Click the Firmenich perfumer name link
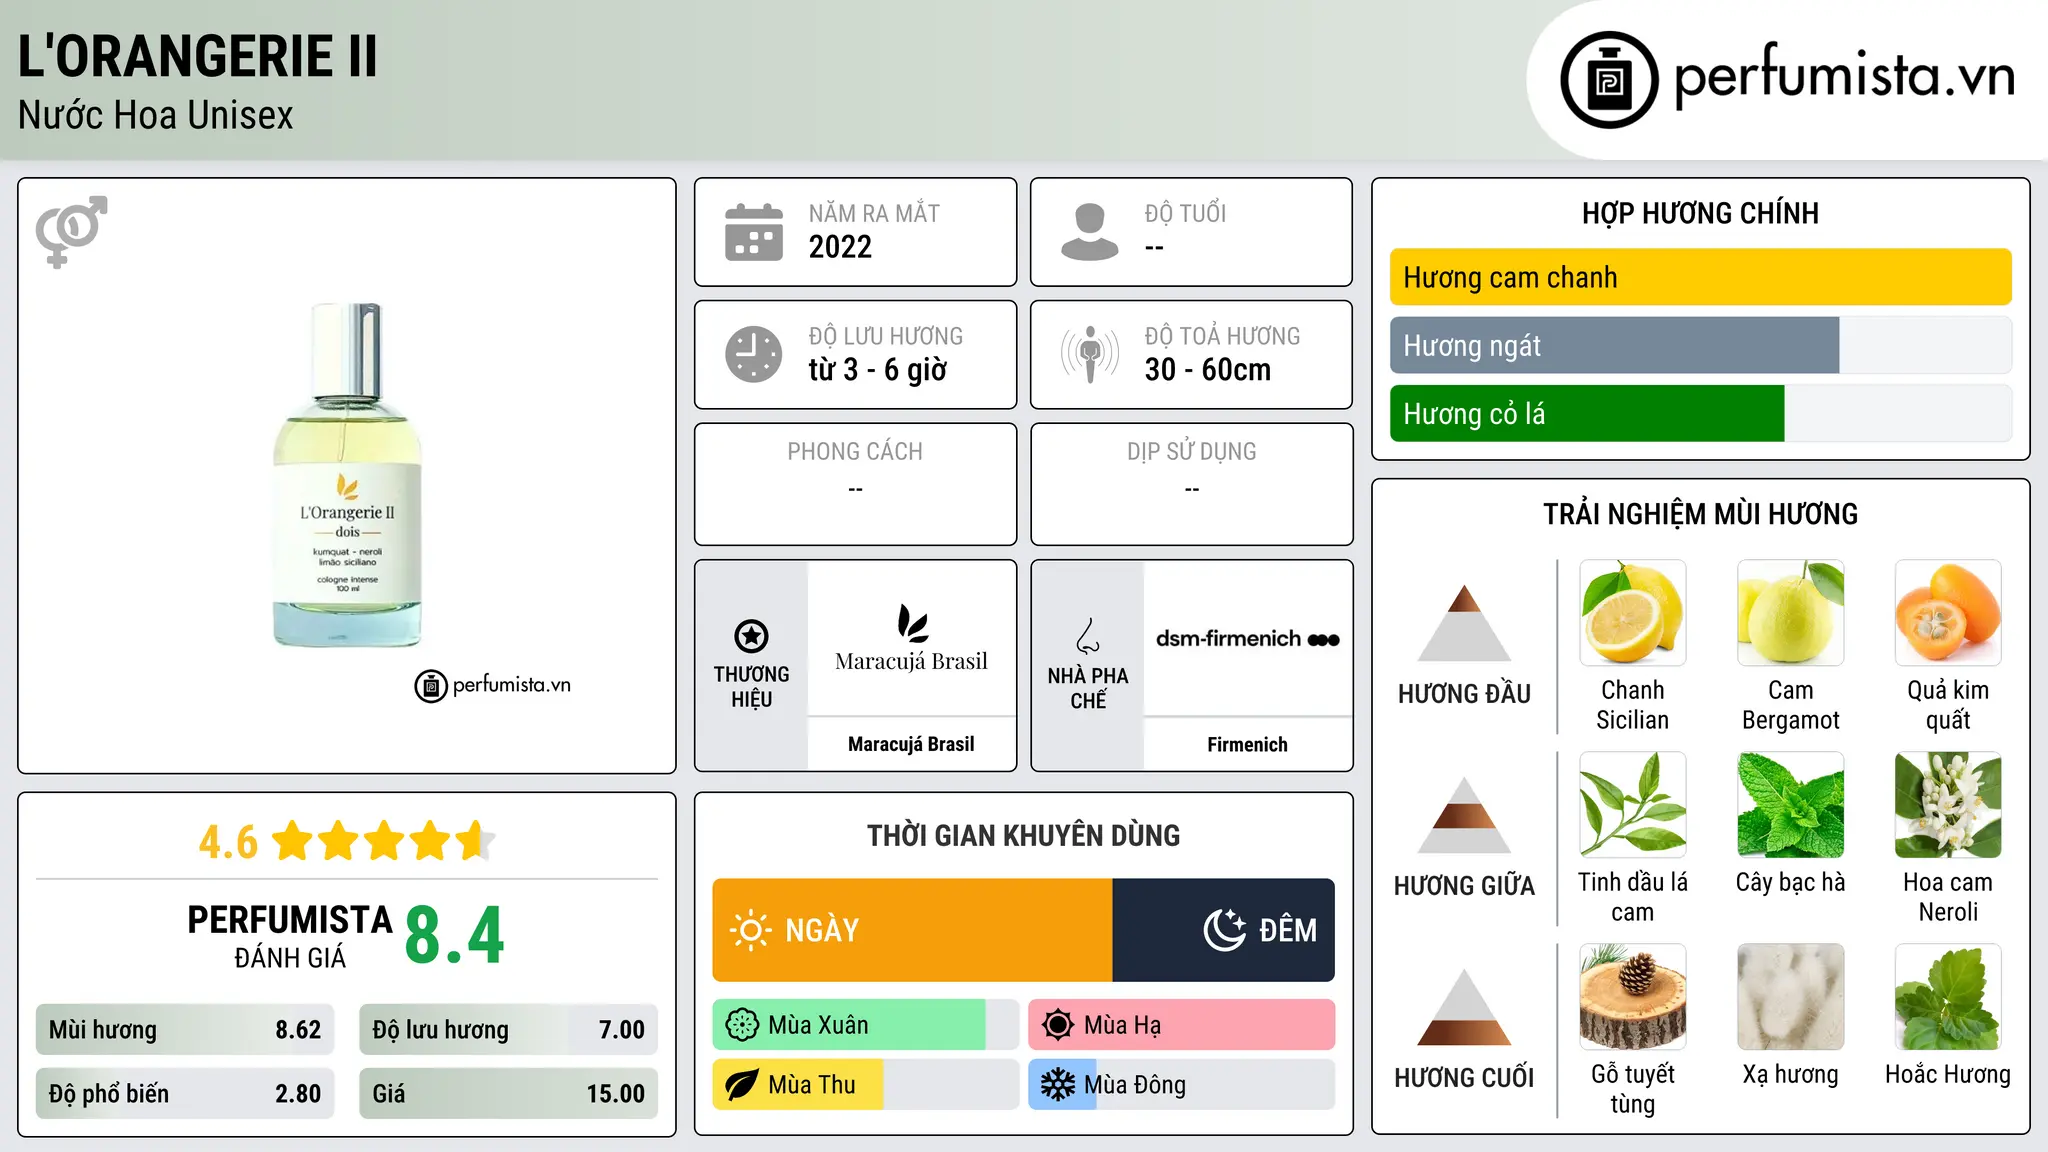This screenshot has width=2048, height=1152. (1247, 744)
